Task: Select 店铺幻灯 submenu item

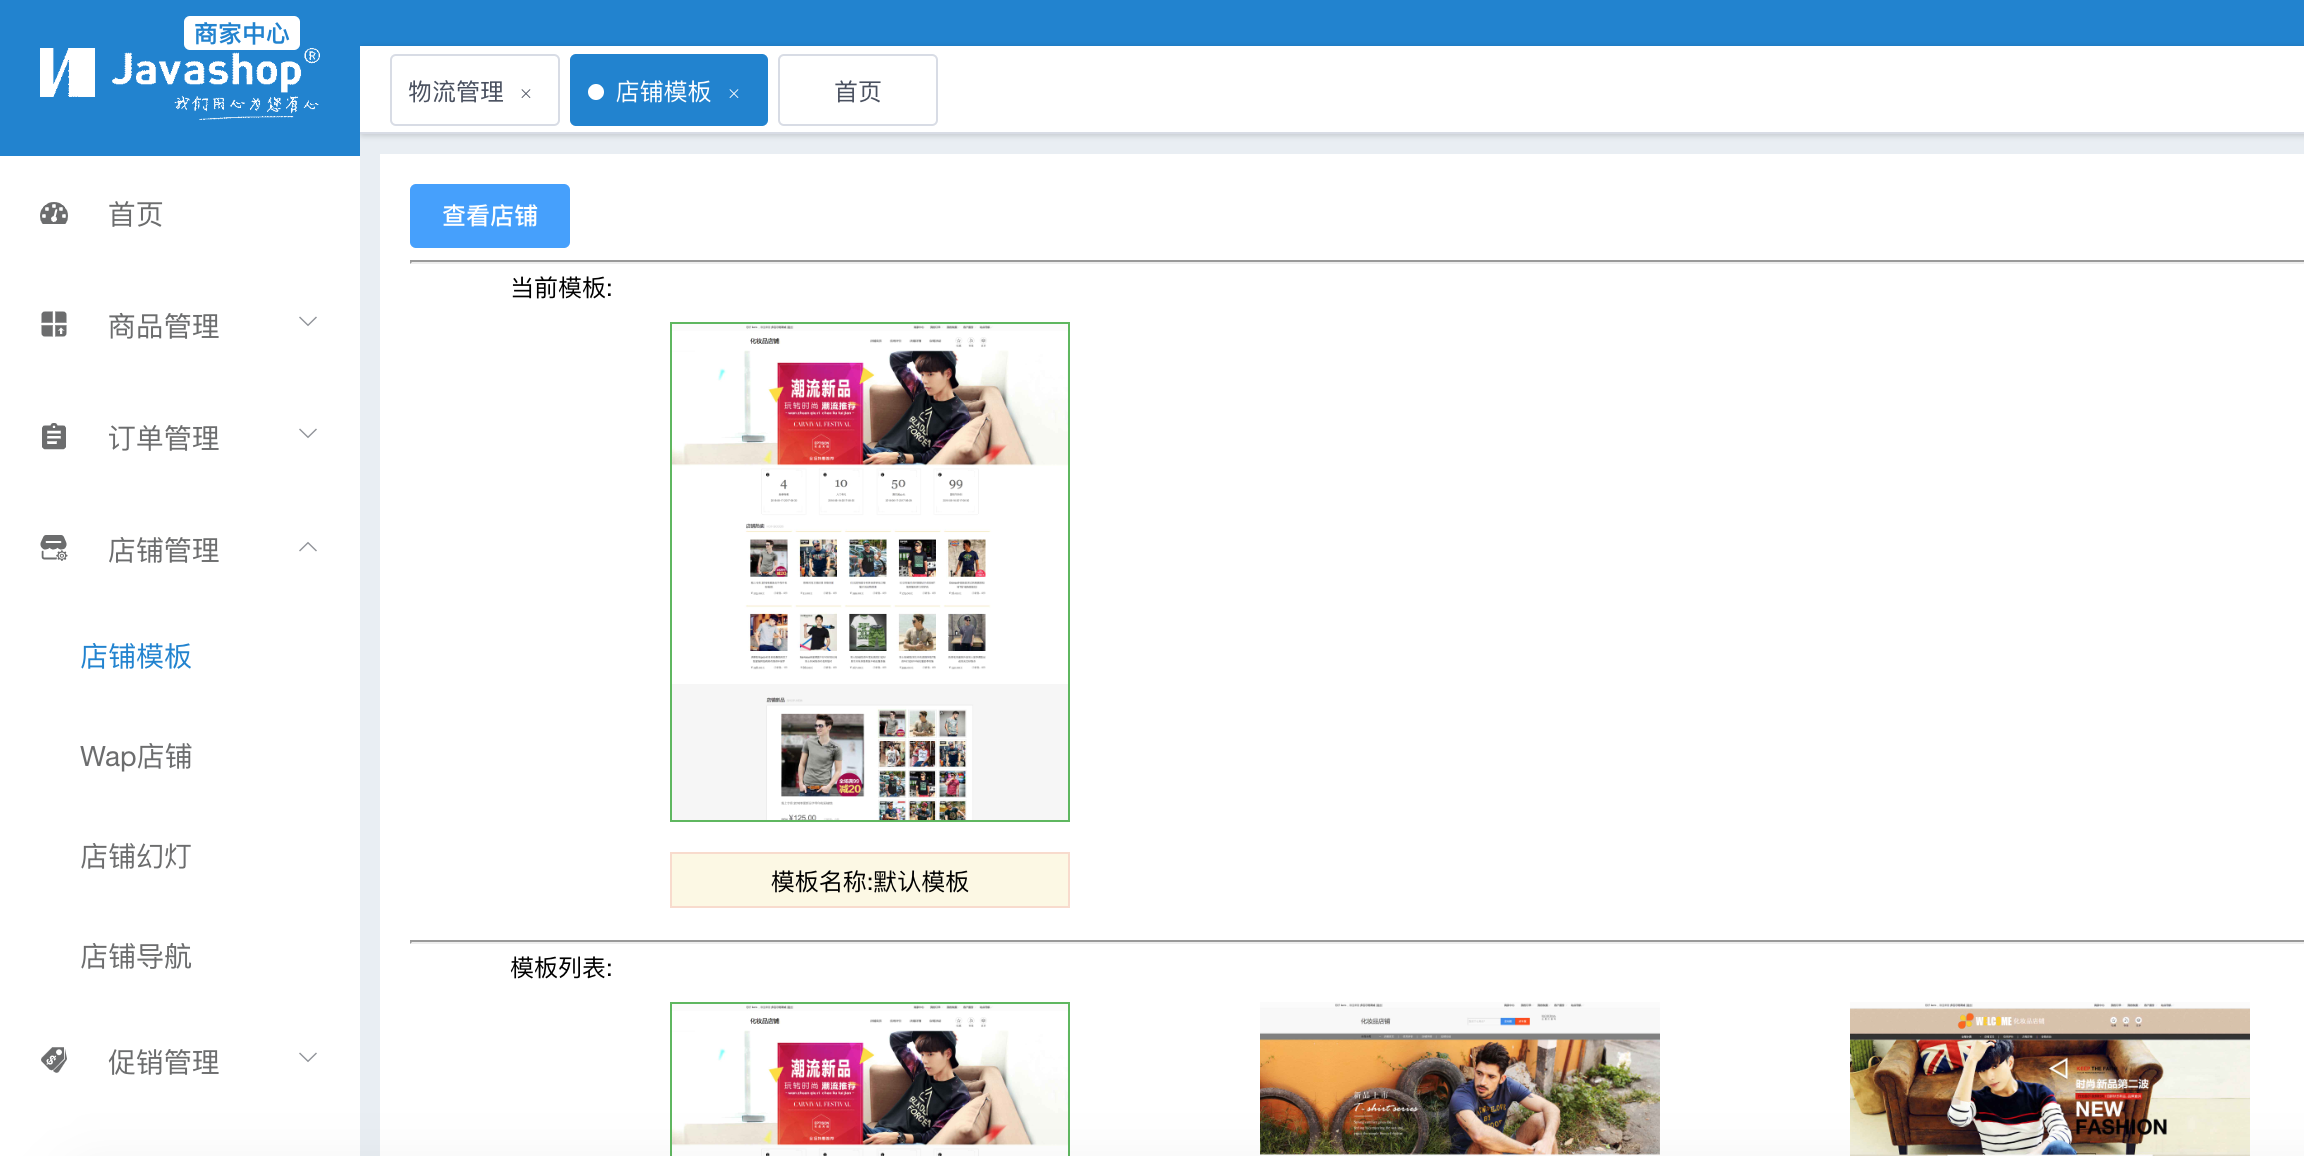Action: (136, 856)
